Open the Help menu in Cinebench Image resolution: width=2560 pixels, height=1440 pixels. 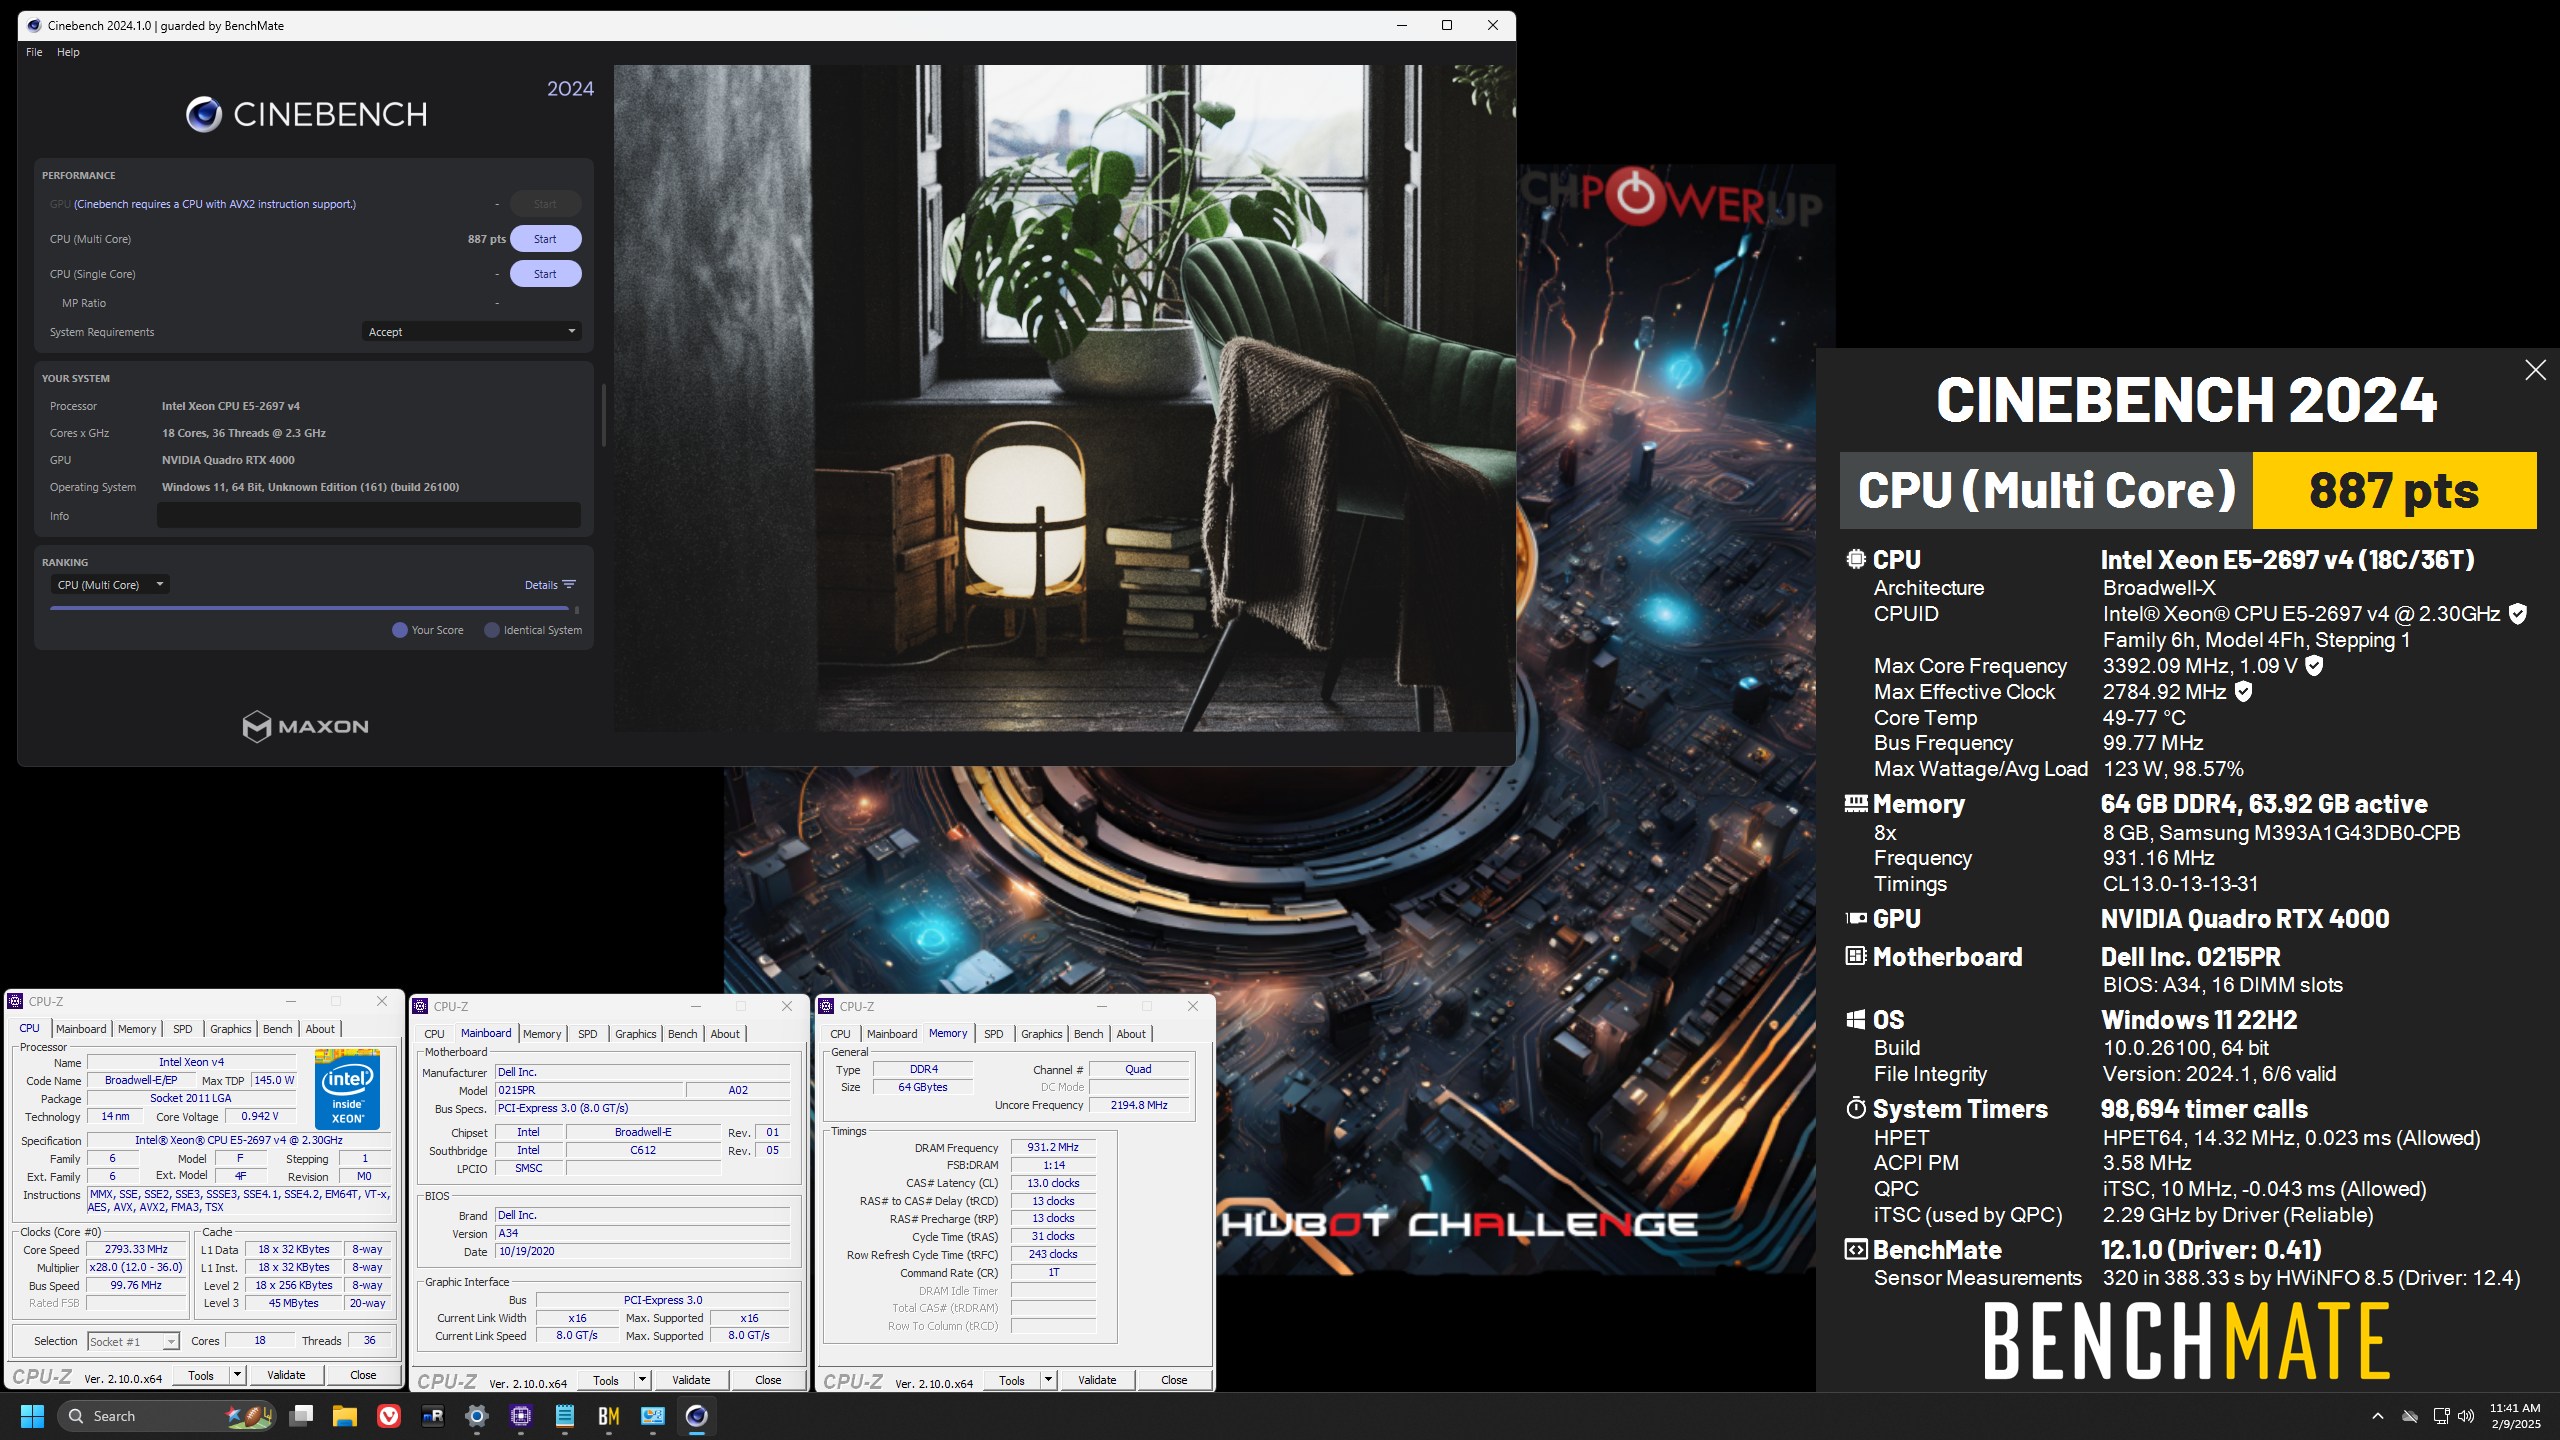click(68, 52)
